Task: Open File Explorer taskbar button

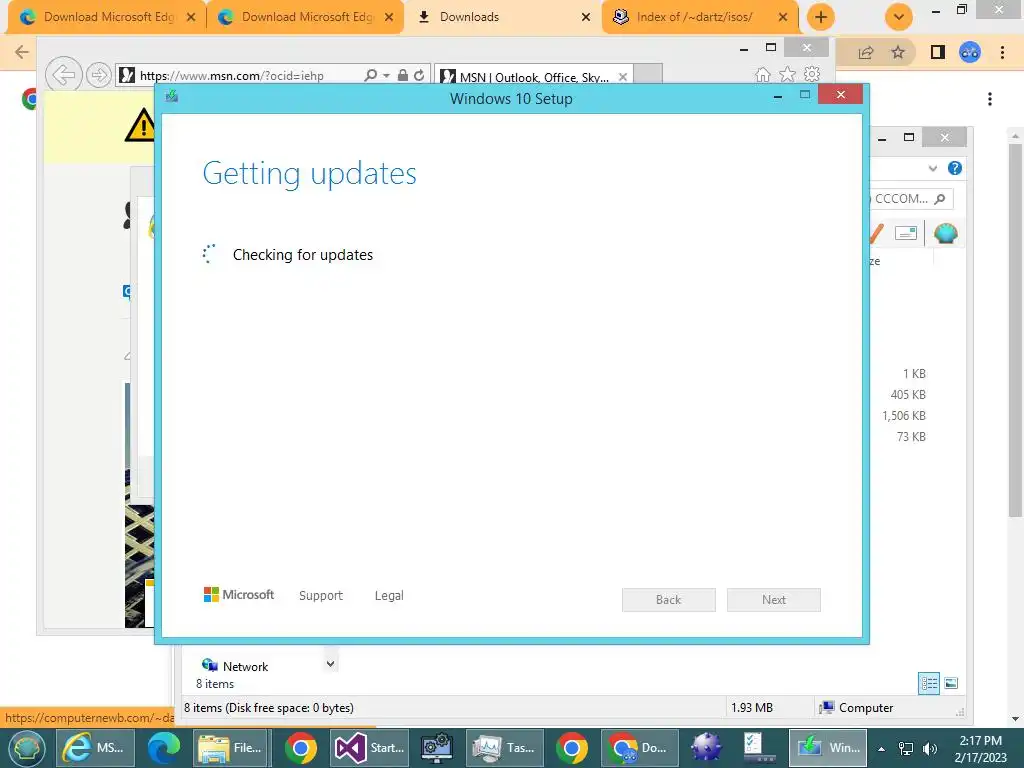Action: (232, 748)
